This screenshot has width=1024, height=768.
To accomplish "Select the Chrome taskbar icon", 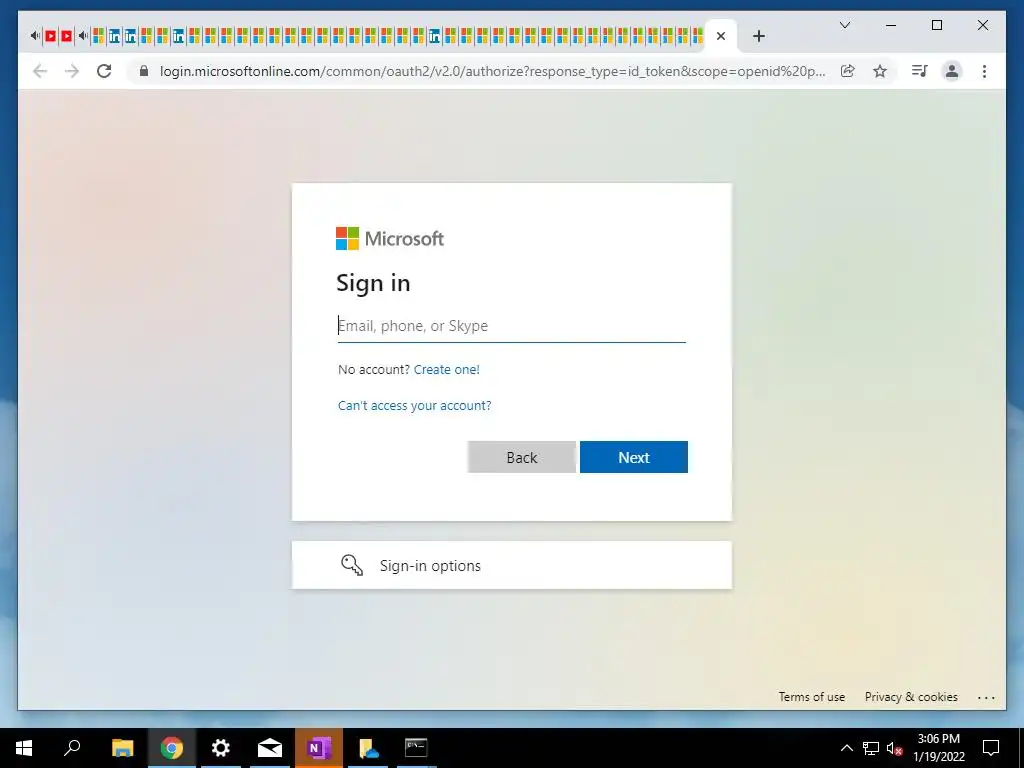I will 172,748.
